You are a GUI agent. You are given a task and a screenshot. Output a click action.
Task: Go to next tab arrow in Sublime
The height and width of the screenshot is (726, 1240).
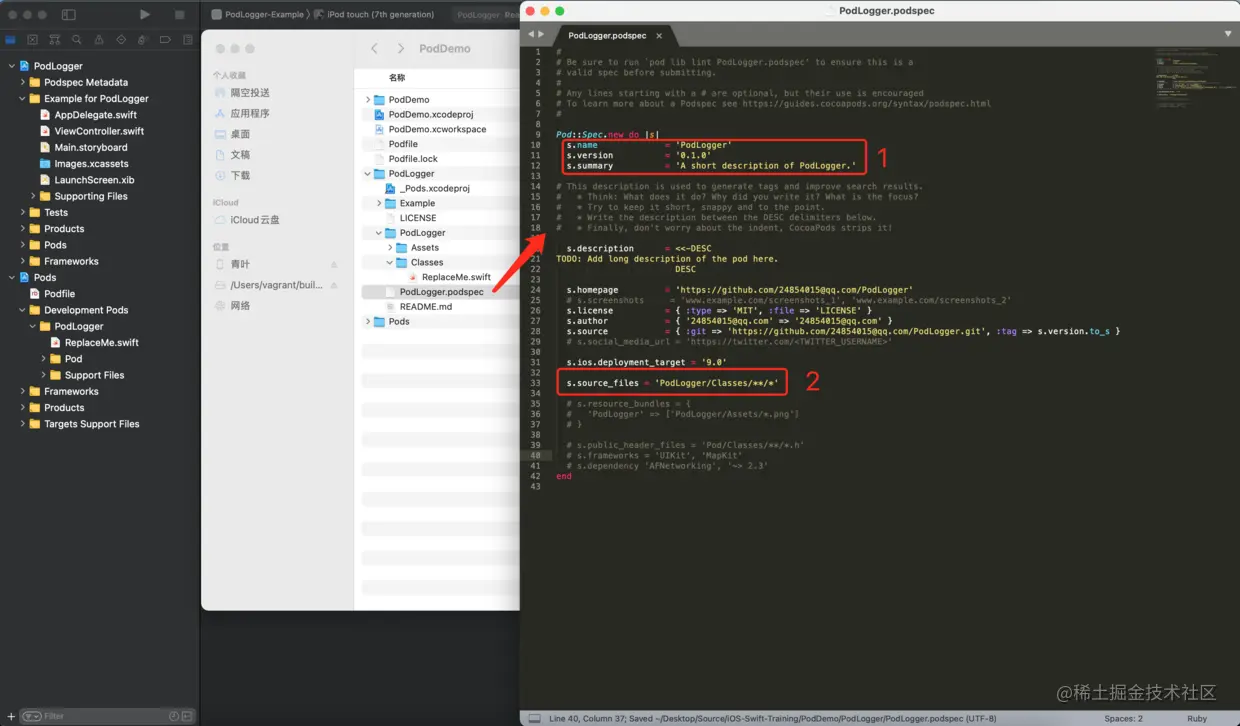(541, 35)
